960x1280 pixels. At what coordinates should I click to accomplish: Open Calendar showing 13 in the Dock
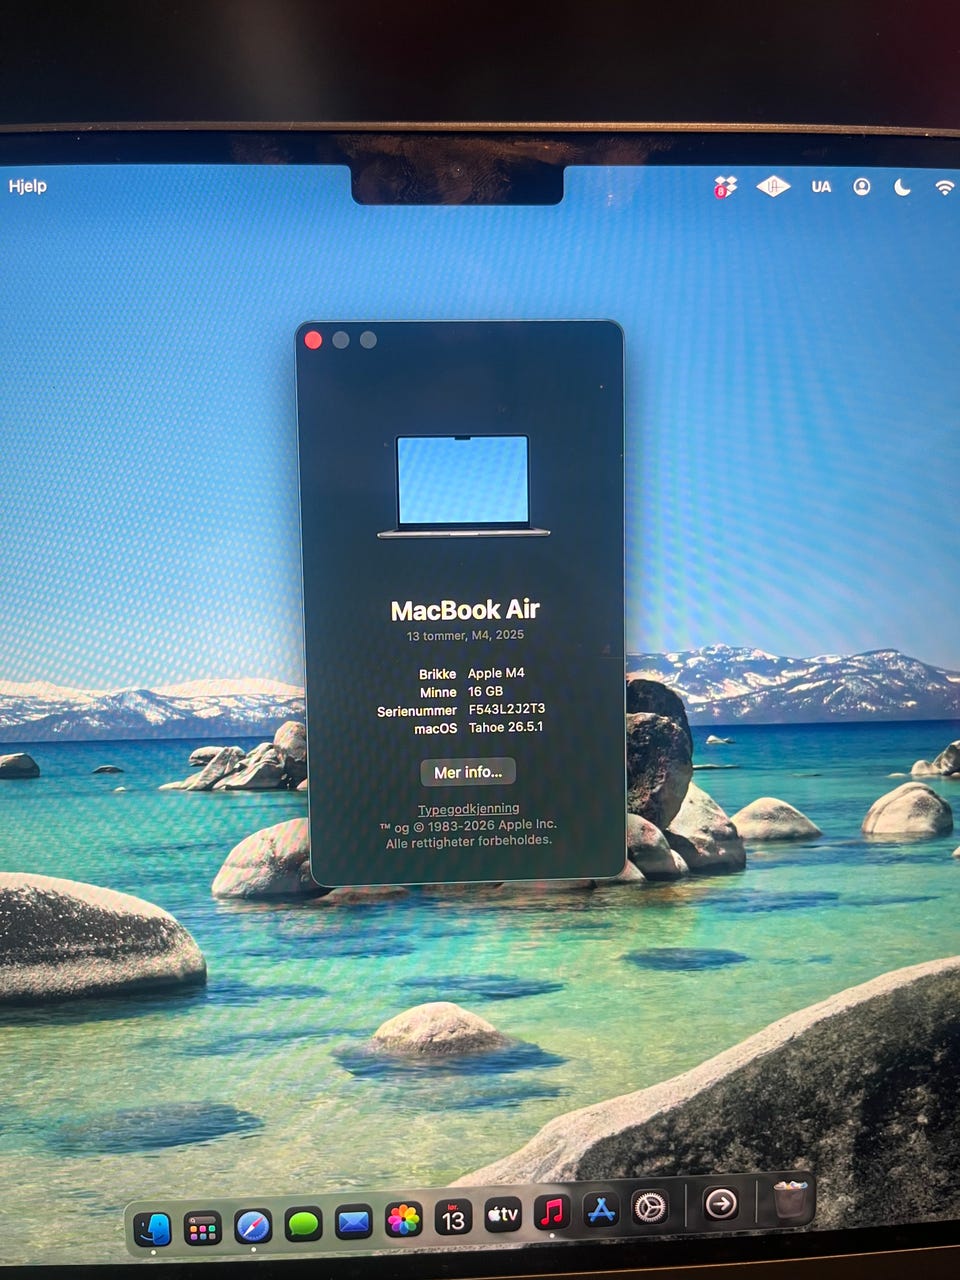click(453, 1217)
